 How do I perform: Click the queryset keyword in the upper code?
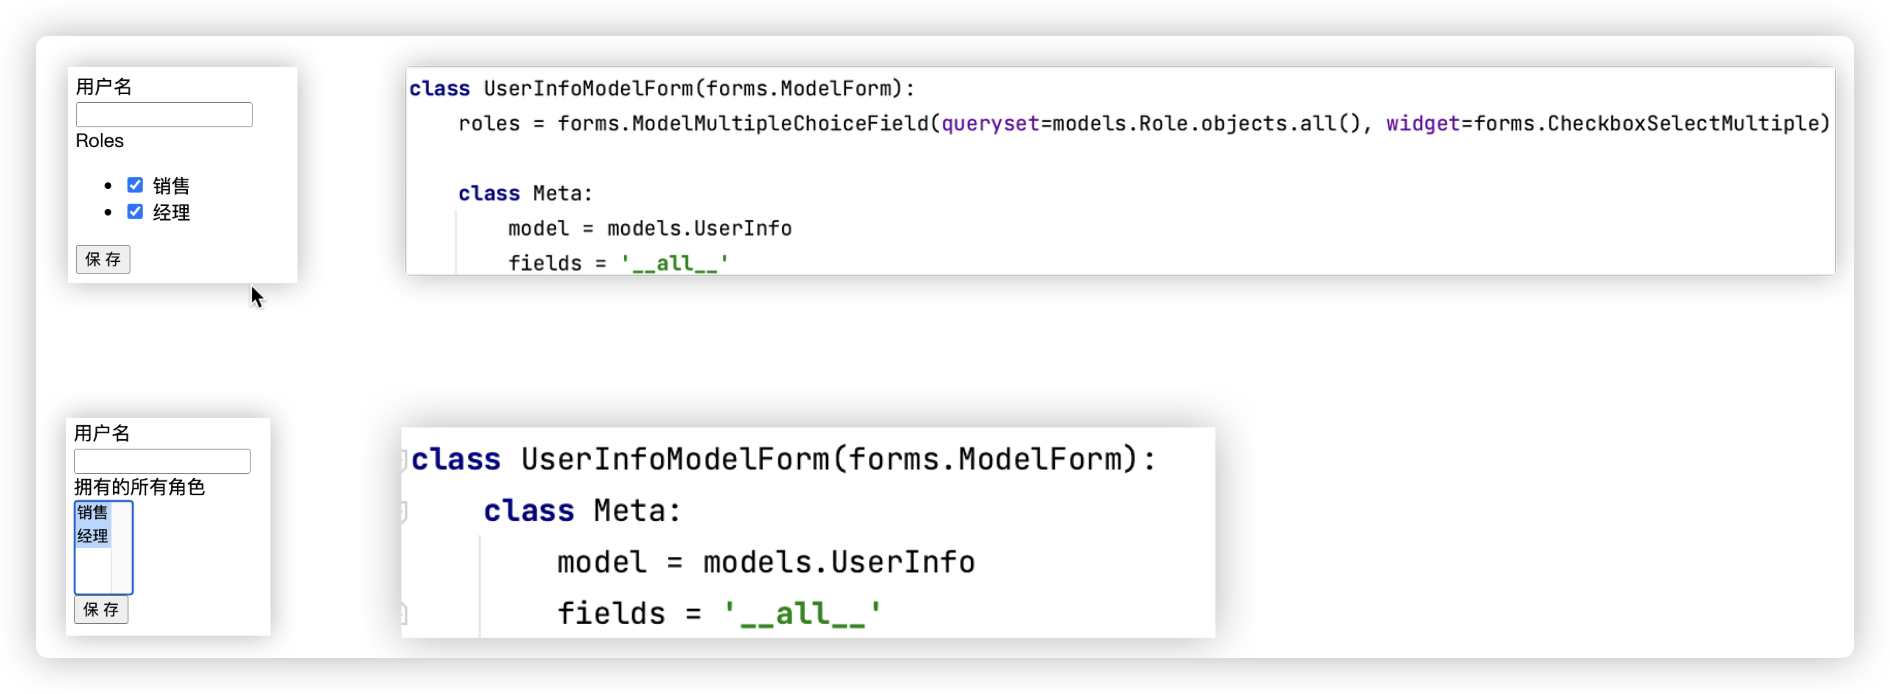point(990,124)
